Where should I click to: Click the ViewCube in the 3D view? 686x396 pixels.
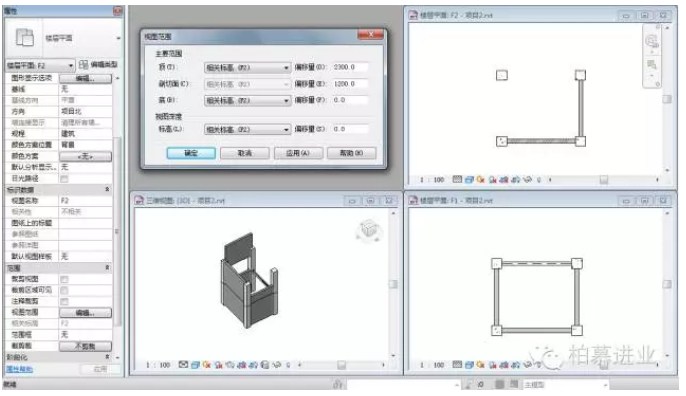[369, 230]
